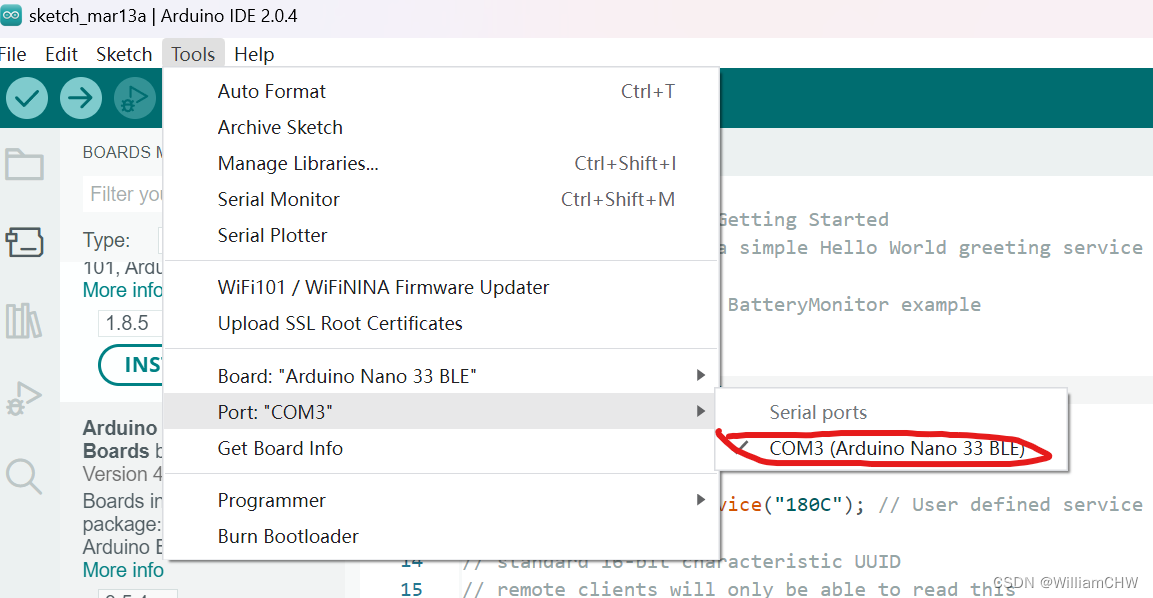The height and width of the screenshot is (598, 1153).
Task: Choose Upload SSL Root Certificates
Action: tap(441, 324)
